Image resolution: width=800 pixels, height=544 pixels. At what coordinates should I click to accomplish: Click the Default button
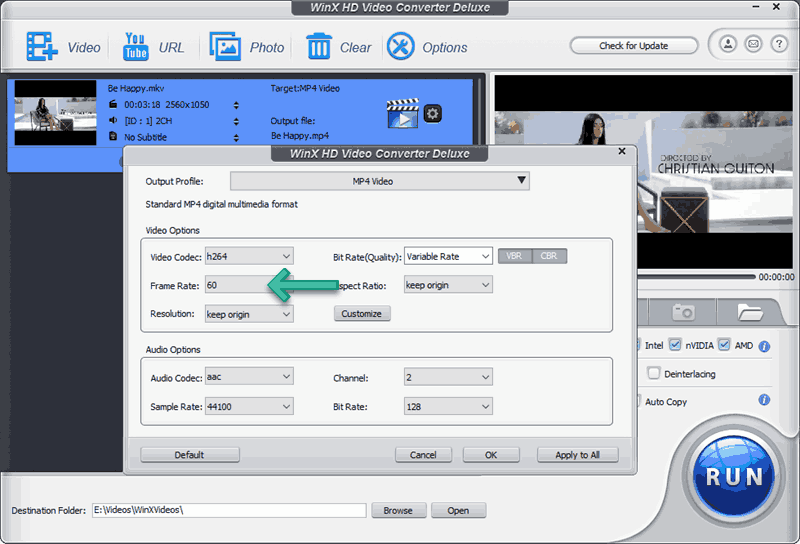[190, 455]
